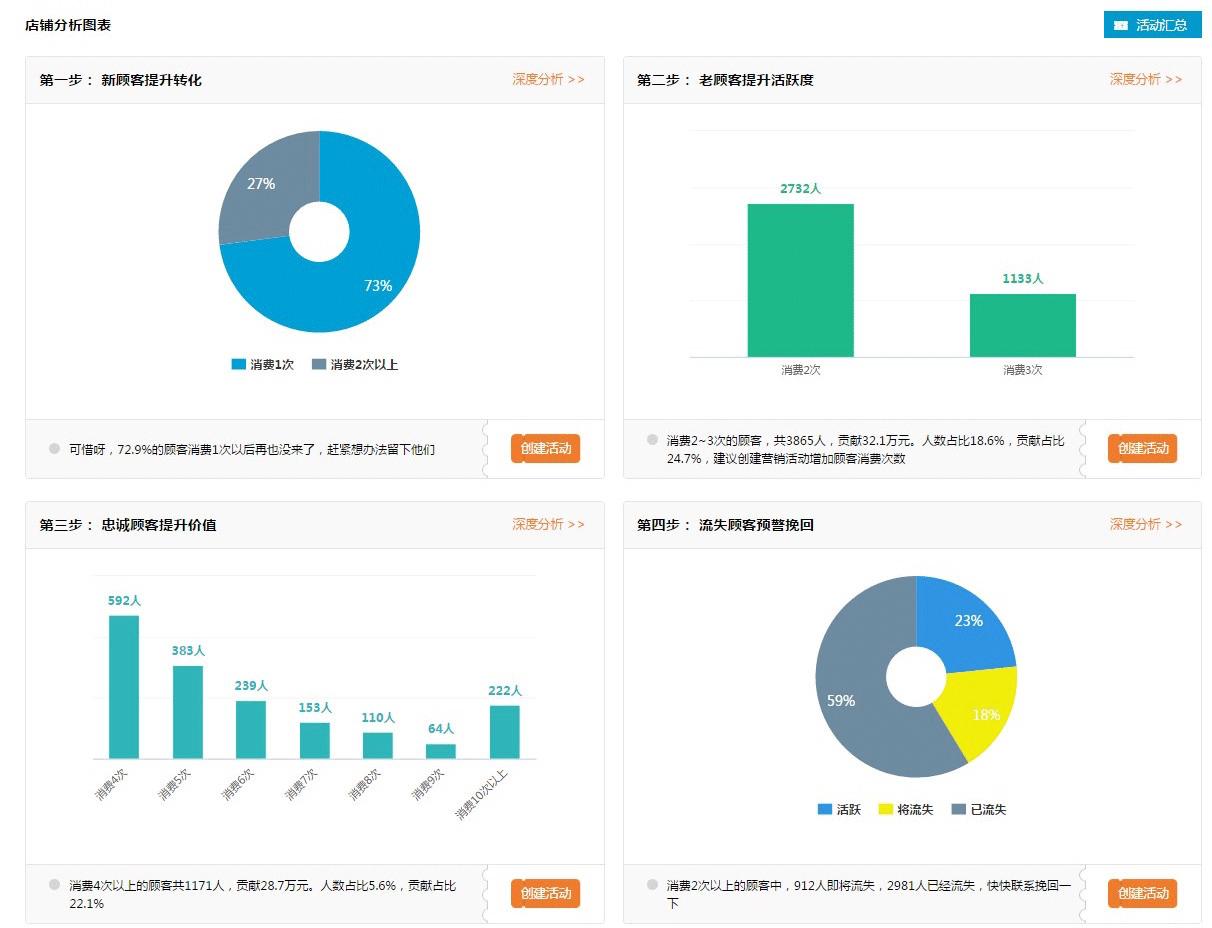Click the 2732人 bar in the bar chart
This screenshot has width=1212, height=928.
click(800, 280)
